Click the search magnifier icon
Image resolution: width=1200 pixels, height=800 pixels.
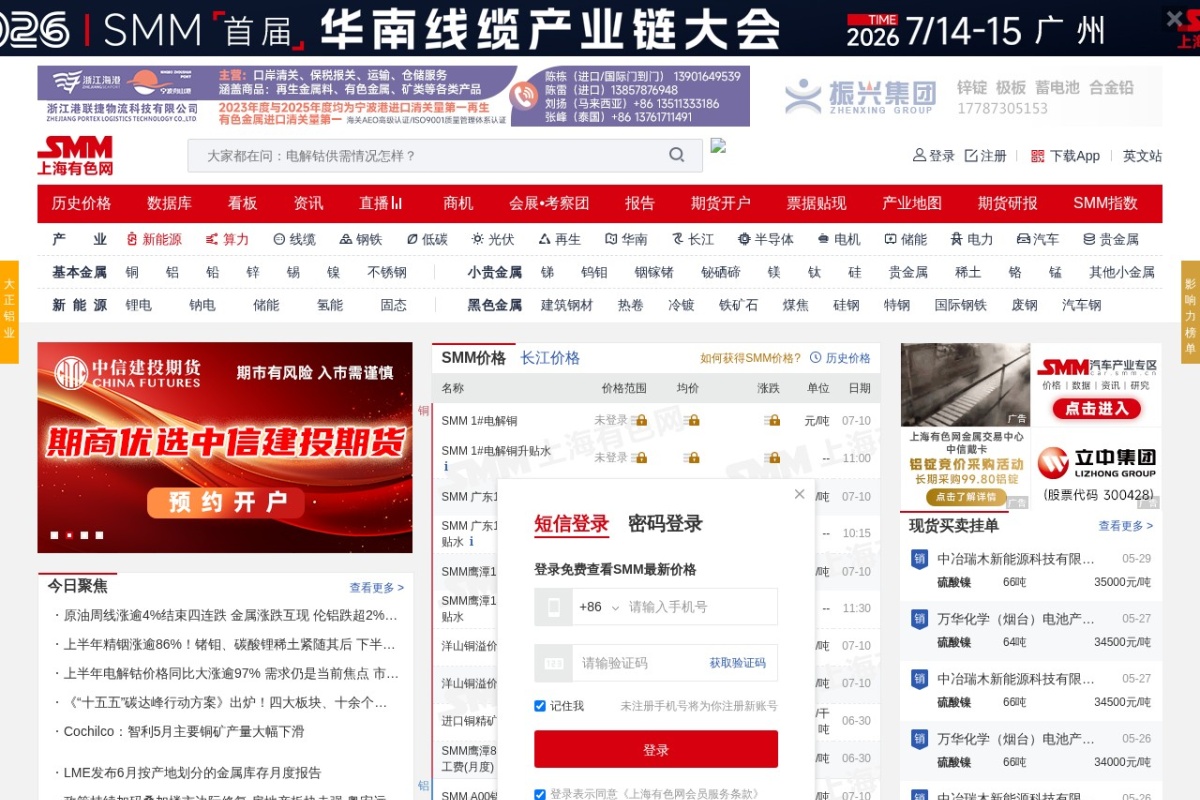(x=677, y=155)
